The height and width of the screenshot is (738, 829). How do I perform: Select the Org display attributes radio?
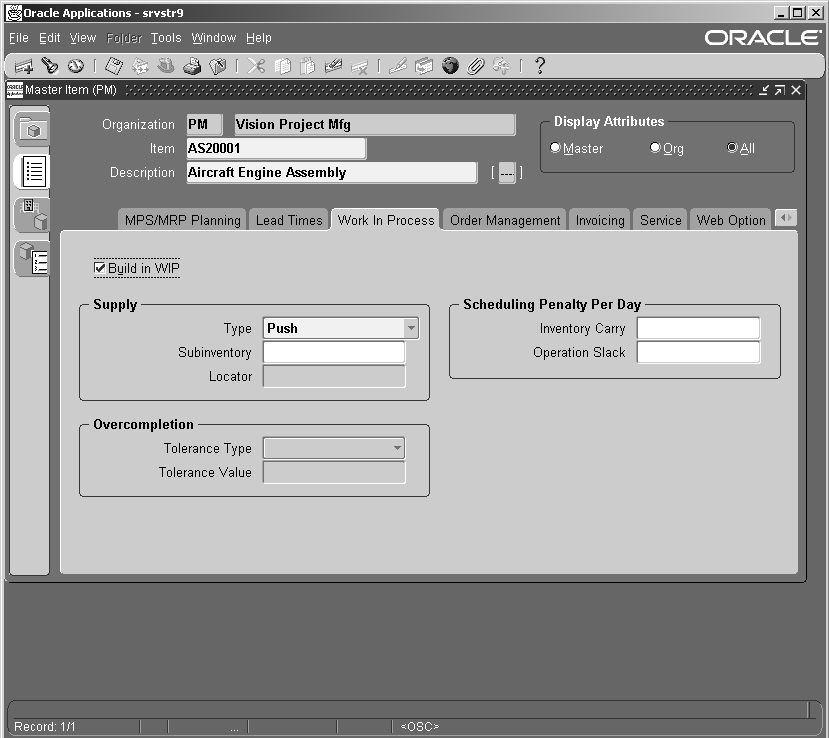click(x=655, y=147)
